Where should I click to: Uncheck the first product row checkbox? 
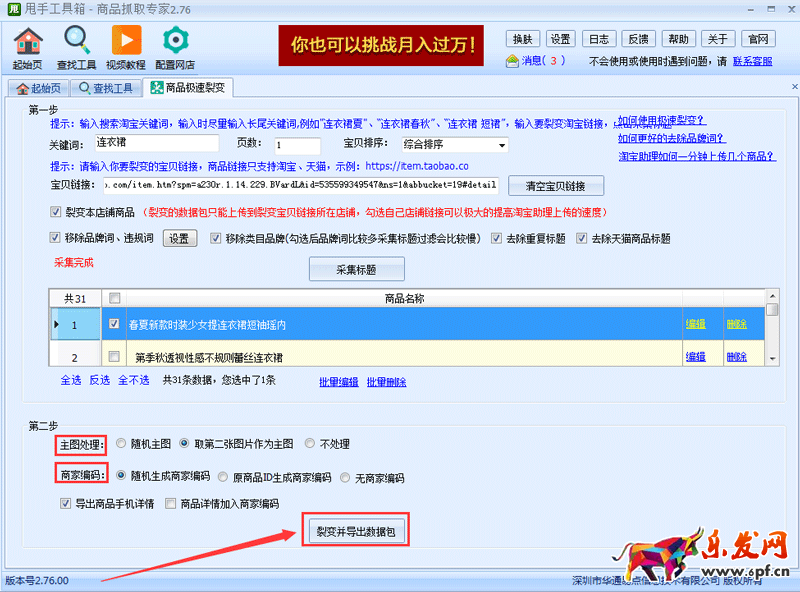[114, 324]
